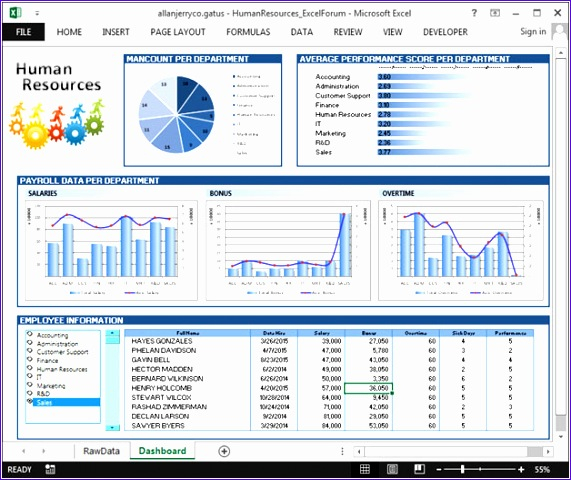Add a new sheet with plus icon
The image size is (571, 480).
(x=224, y=451)
